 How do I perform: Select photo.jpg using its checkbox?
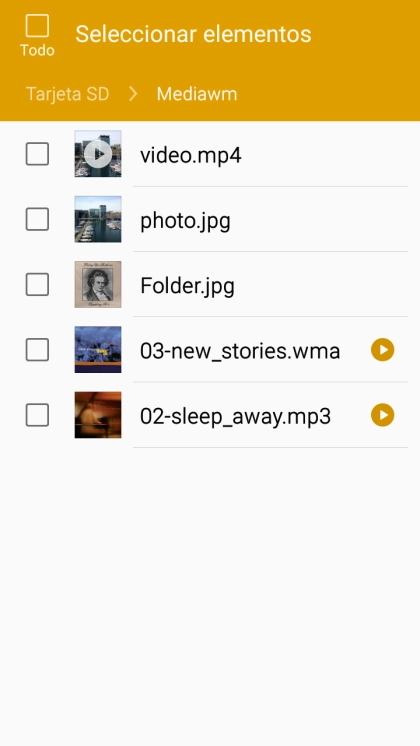point(37,219)
